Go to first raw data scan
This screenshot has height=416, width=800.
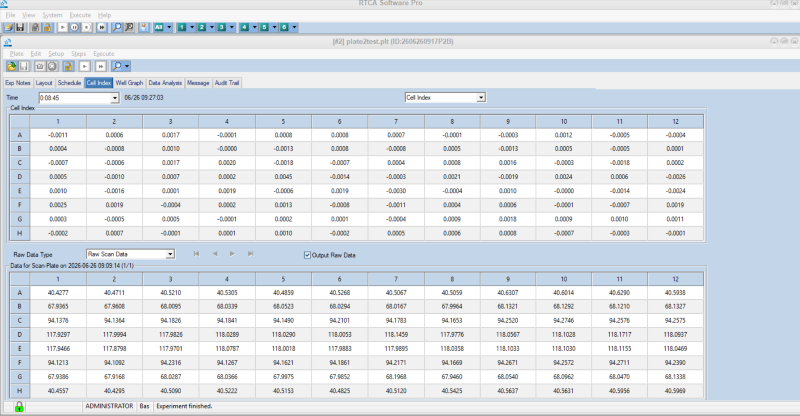[x=196, y=254]
